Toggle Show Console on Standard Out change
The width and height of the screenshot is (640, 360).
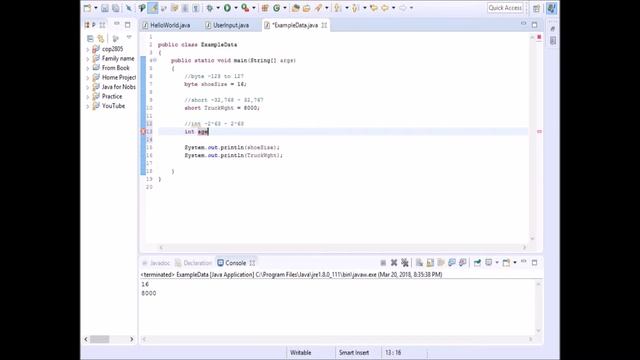pos(452,263)
